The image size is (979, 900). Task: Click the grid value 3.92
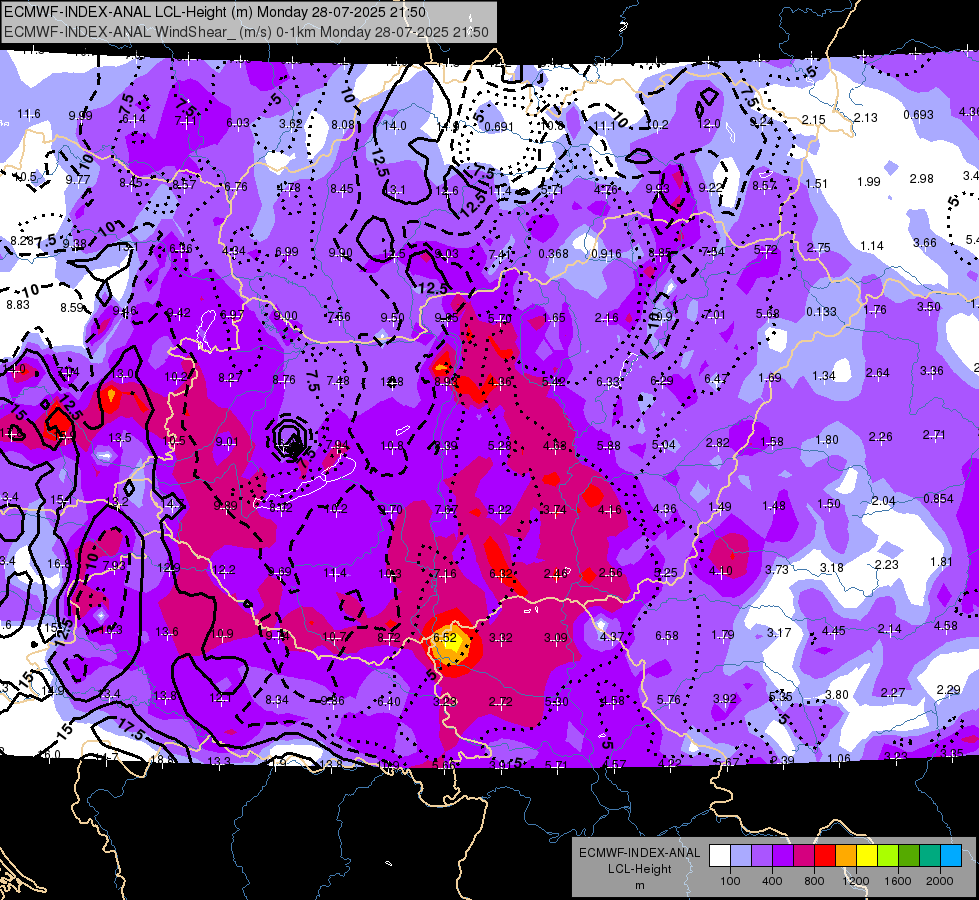(725, 698)
